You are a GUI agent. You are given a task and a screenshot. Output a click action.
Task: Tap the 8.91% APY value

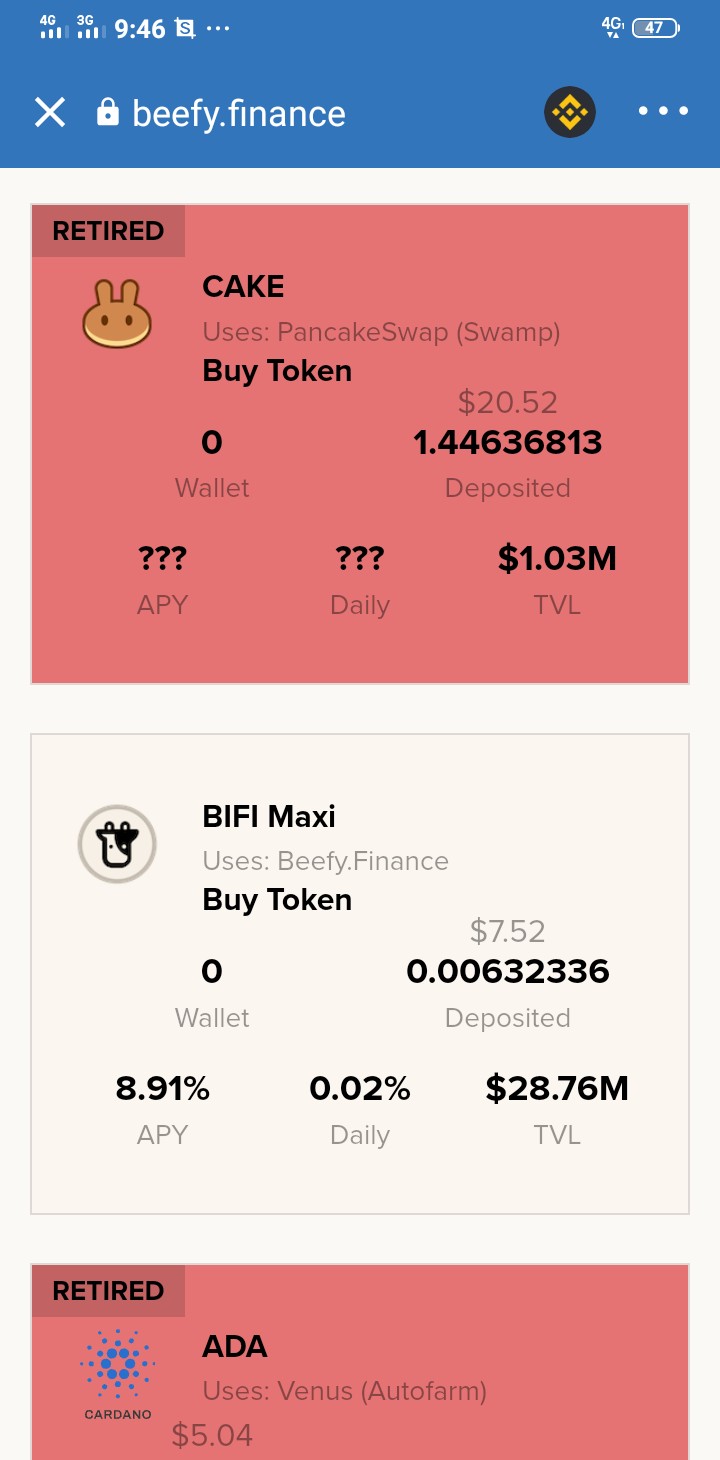tap(162, 1088)
